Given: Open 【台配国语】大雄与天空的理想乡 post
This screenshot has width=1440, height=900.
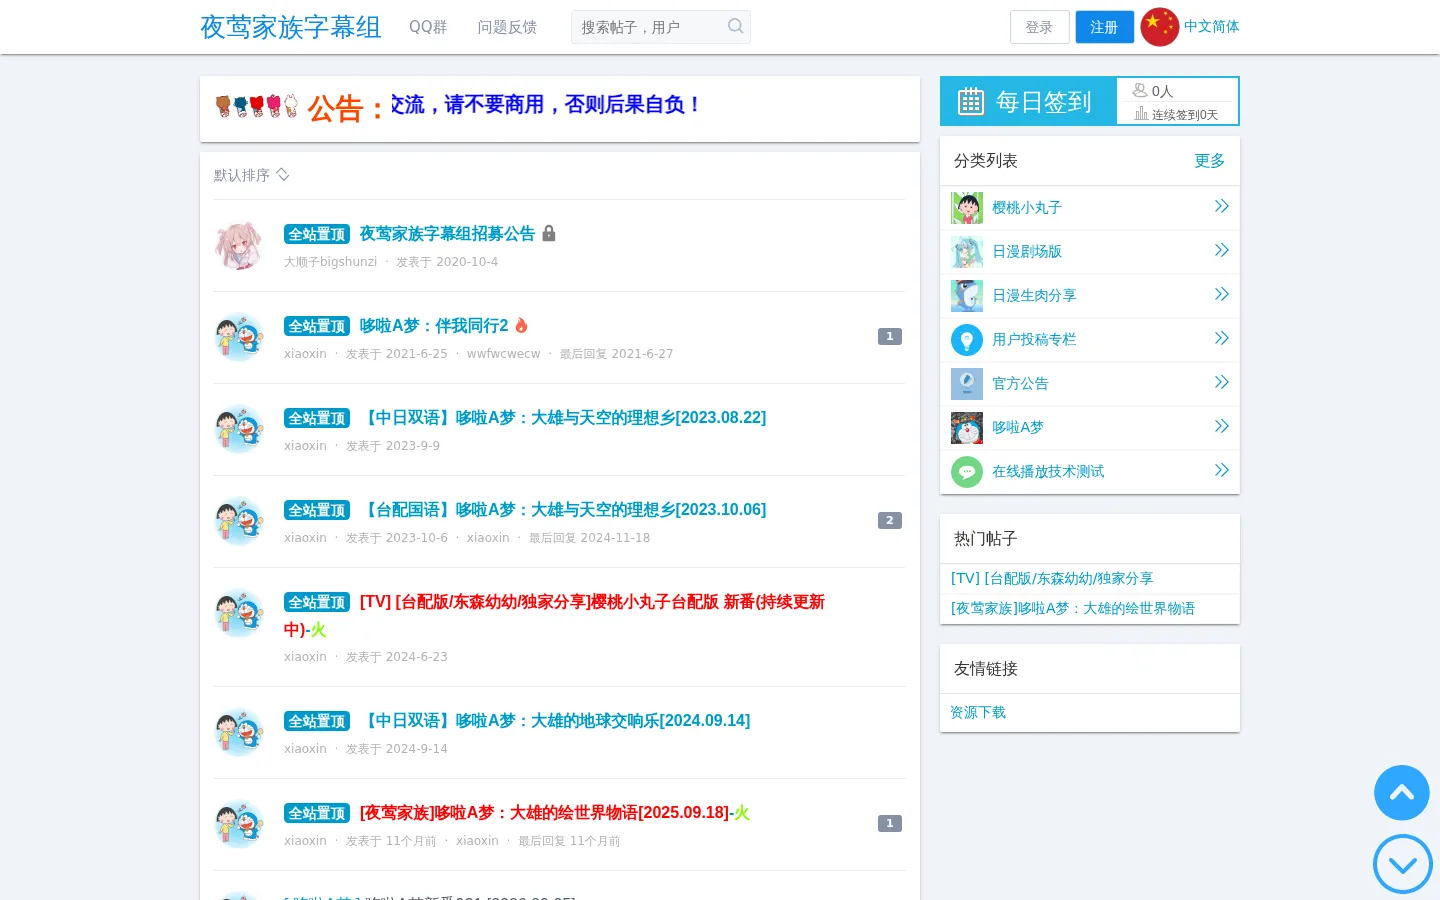Looking at the screenshot, I should (x=563, y=510).
